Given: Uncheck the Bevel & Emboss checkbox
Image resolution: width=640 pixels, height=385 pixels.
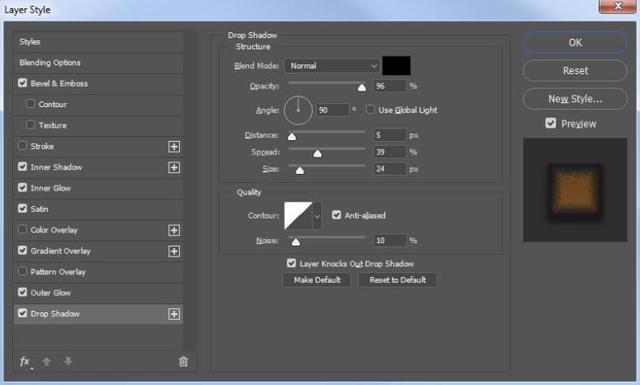Looking at the screenshot, I should (22, 83).
